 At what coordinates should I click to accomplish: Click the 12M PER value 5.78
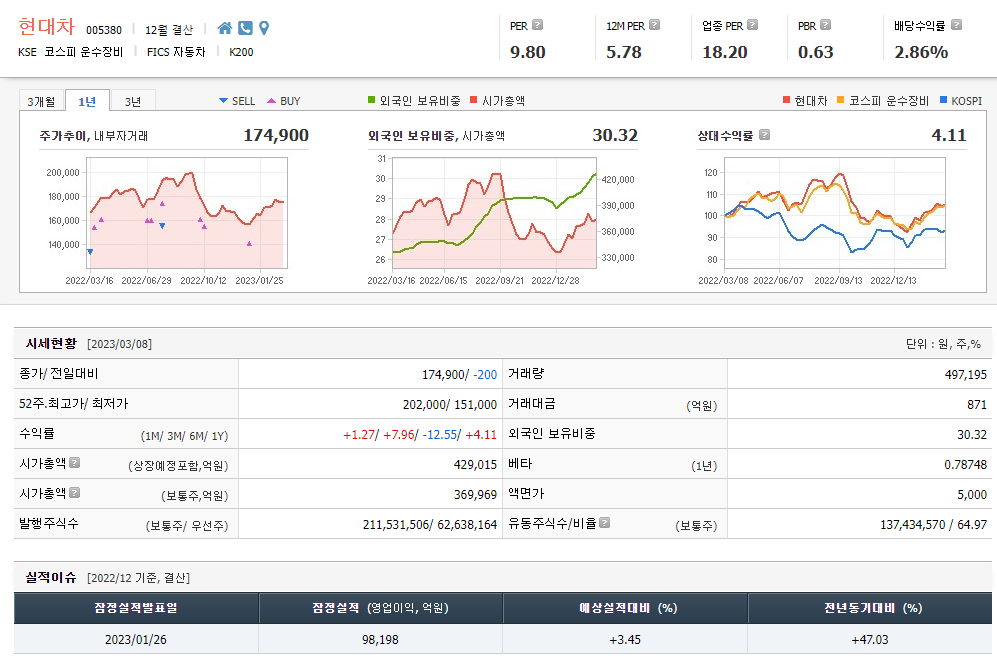[624, 52]
